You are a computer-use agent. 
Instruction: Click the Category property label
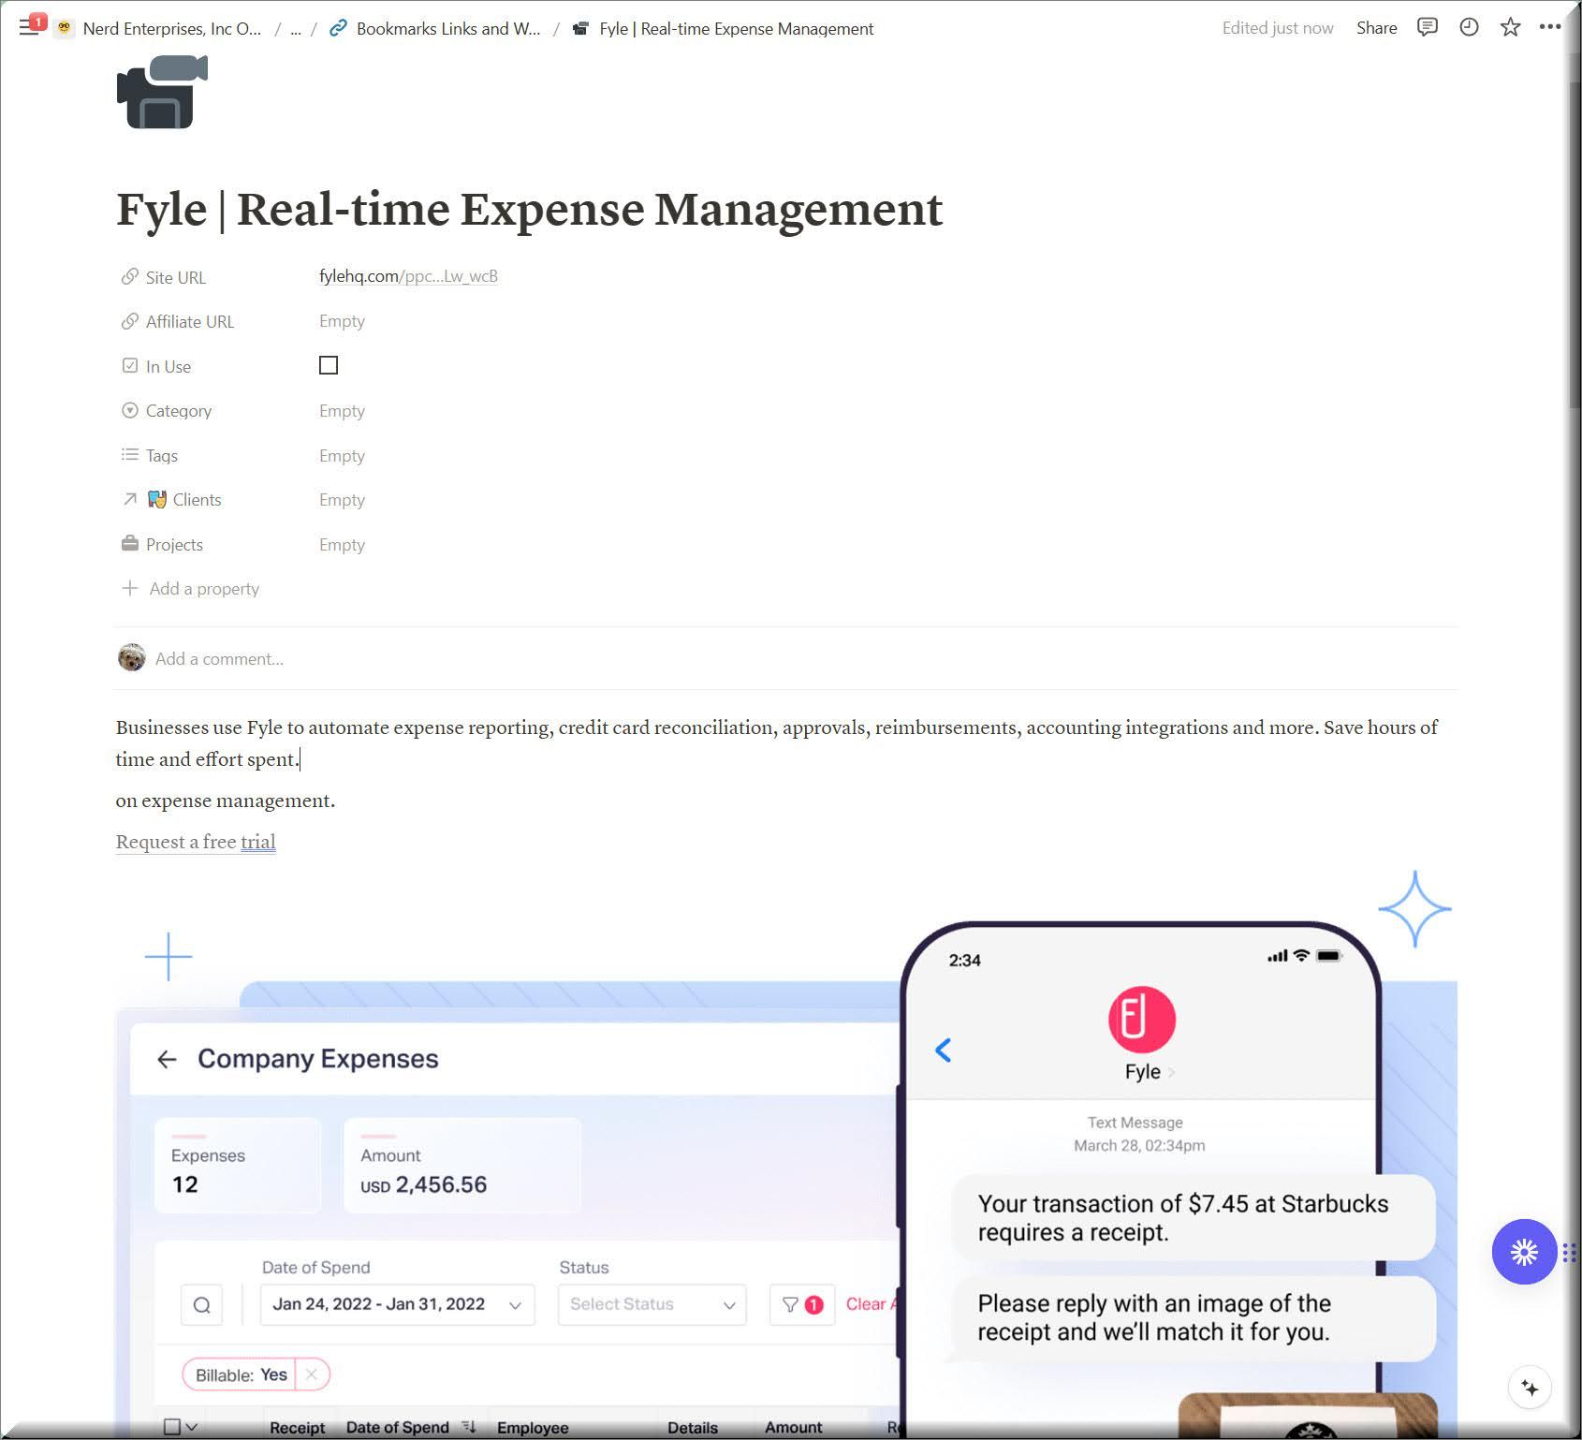pyautogui.click(x=178, y=411)
